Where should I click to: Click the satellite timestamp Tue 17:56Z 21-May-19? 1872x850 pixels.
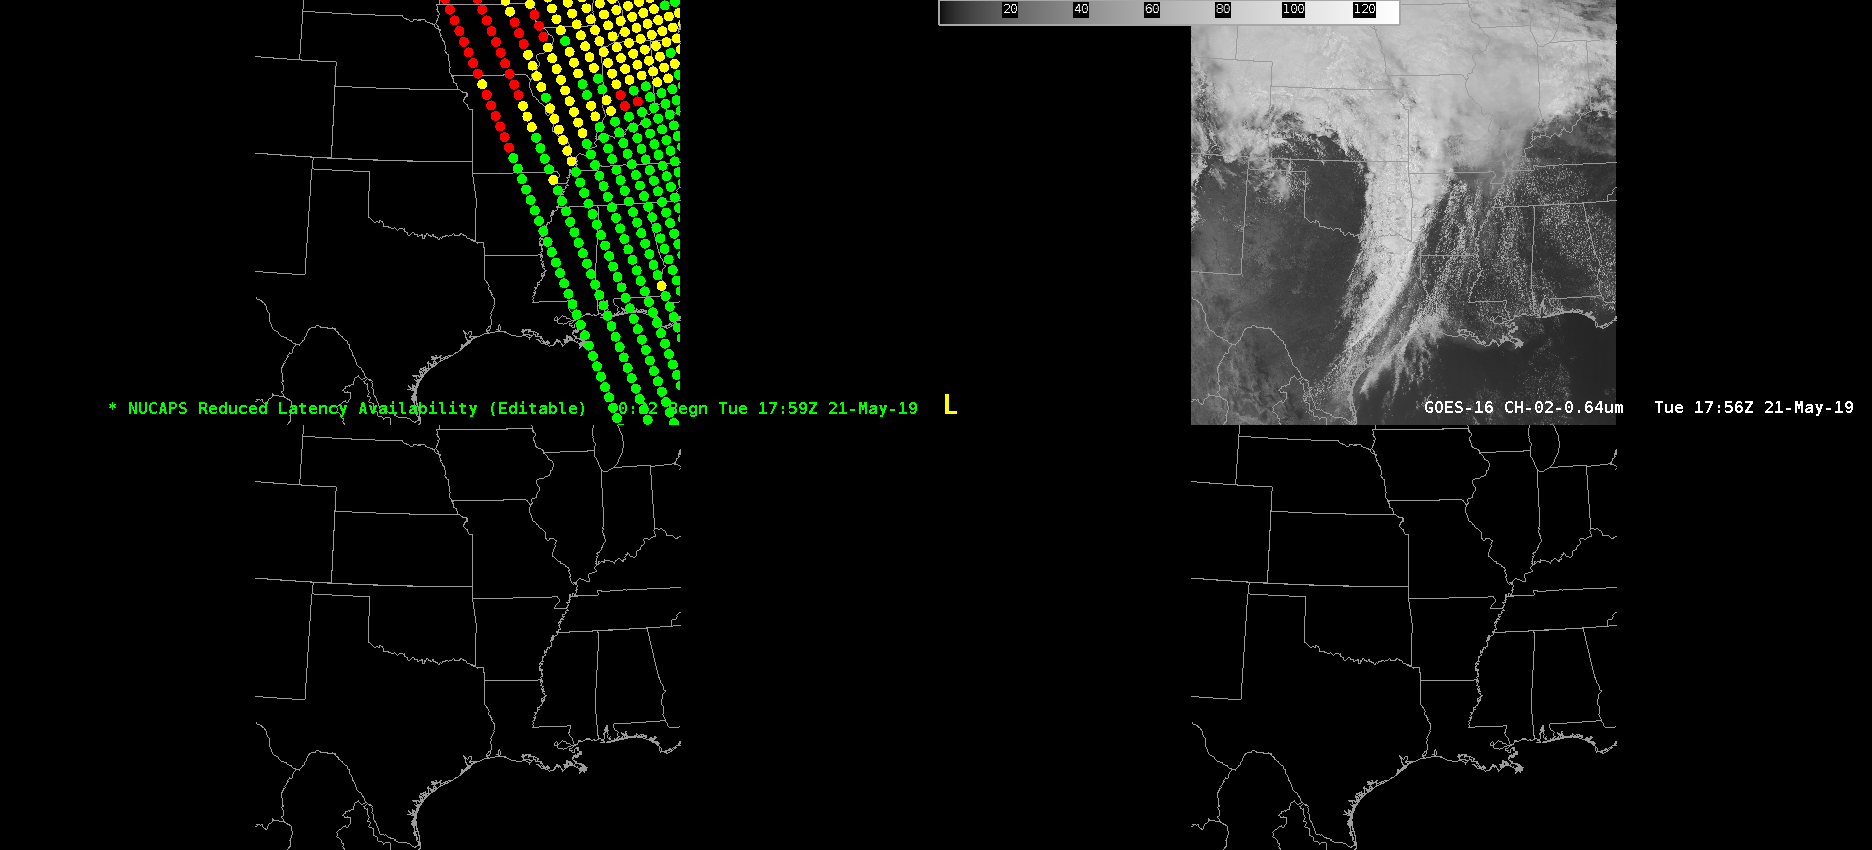click(x=1753, y=408)
